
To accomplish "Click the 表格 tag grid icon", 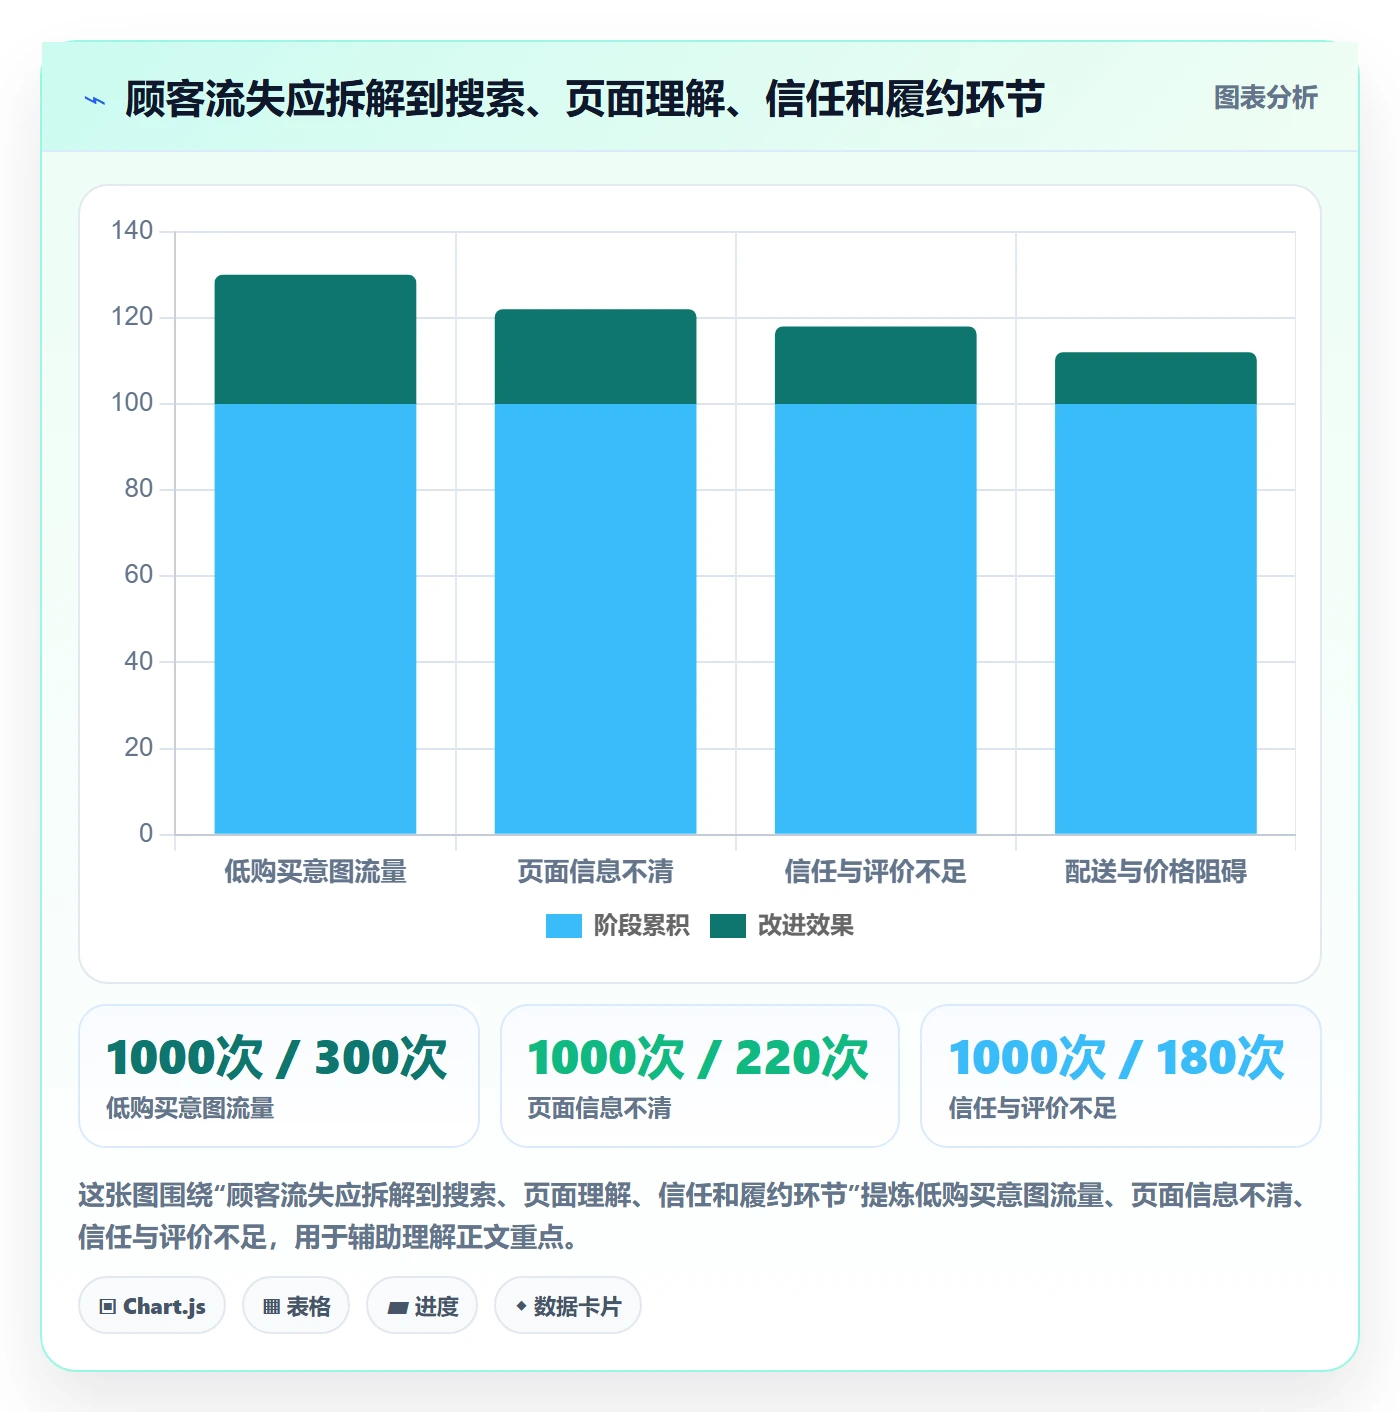I will click(271, 1306).
